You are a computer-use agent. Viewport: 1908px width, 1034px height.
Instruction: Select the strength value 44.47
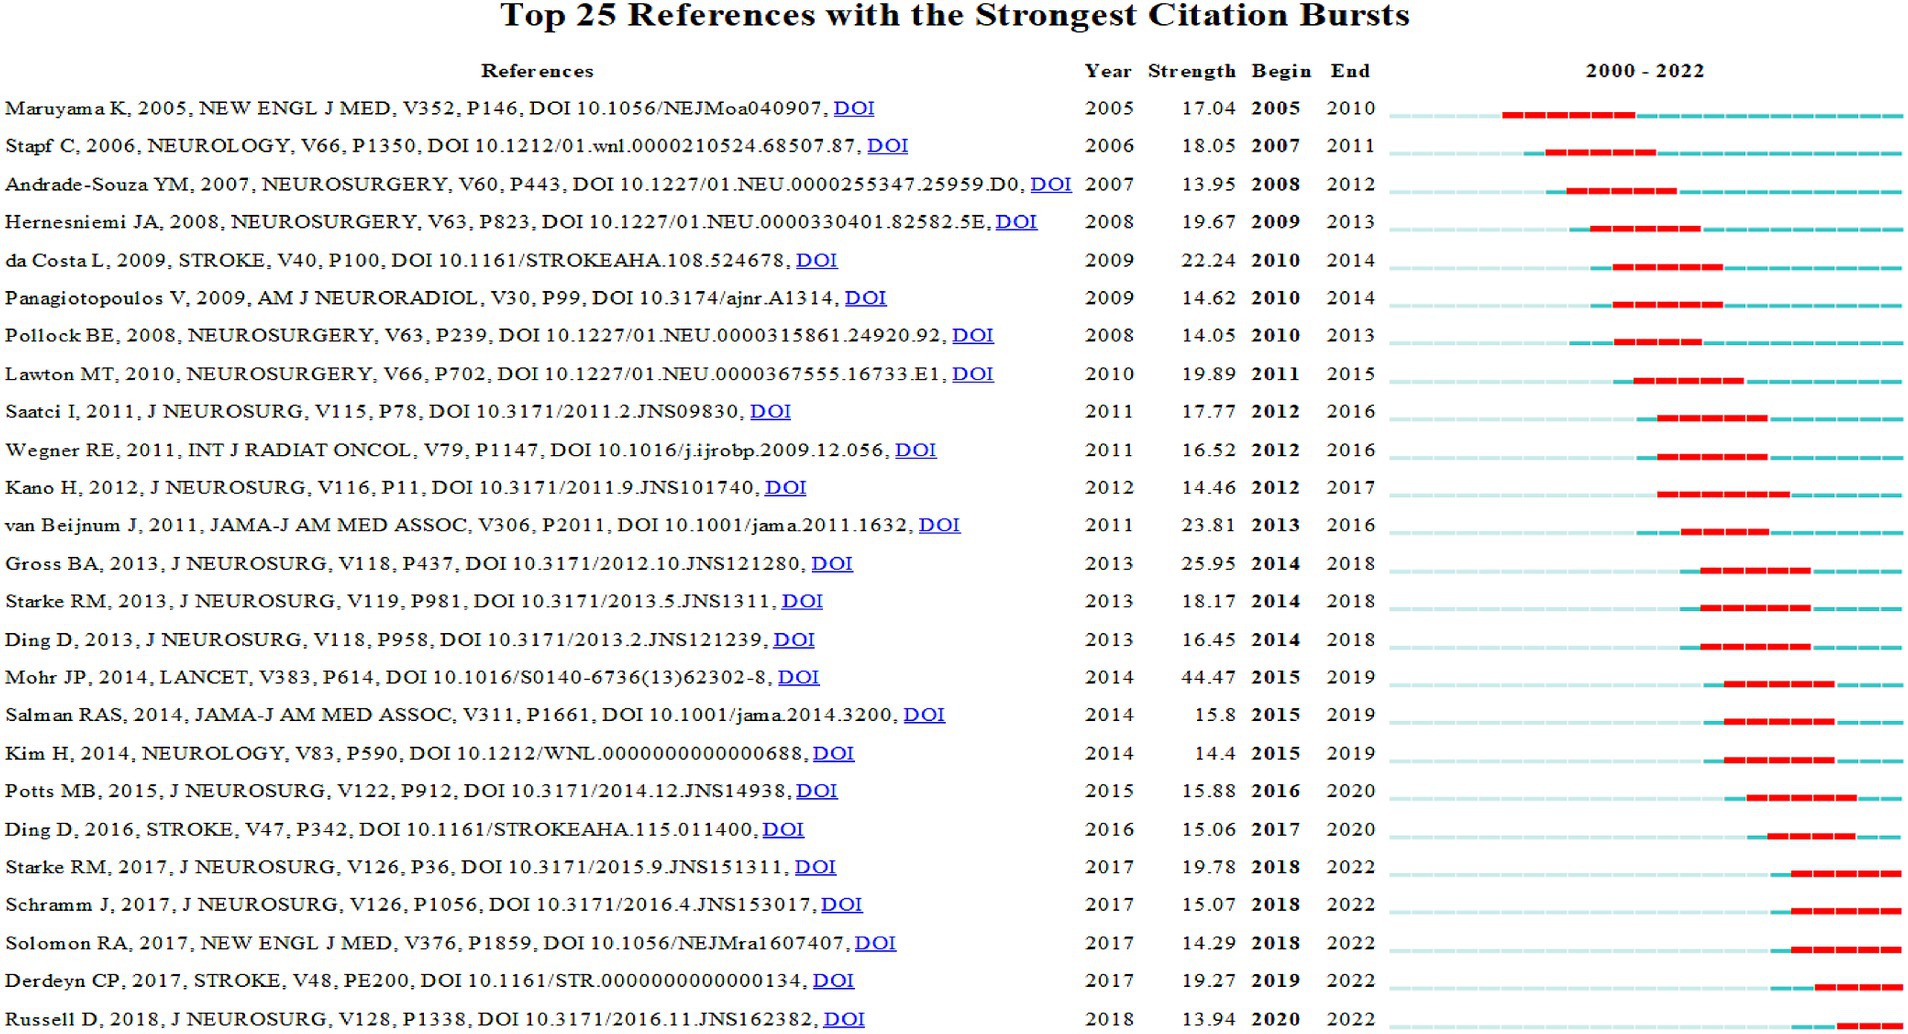1208,678
